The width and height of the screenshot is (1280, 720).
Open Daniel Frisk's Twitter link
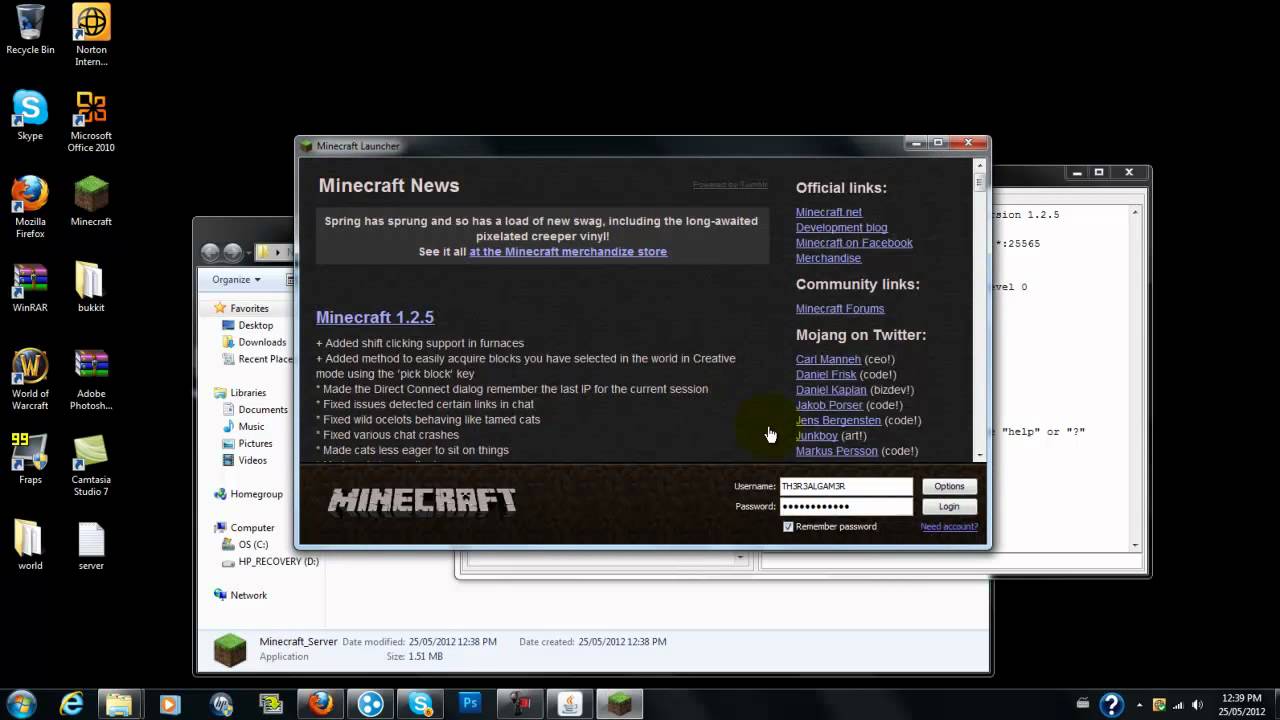pyautogui.click(x=826, y=375)
